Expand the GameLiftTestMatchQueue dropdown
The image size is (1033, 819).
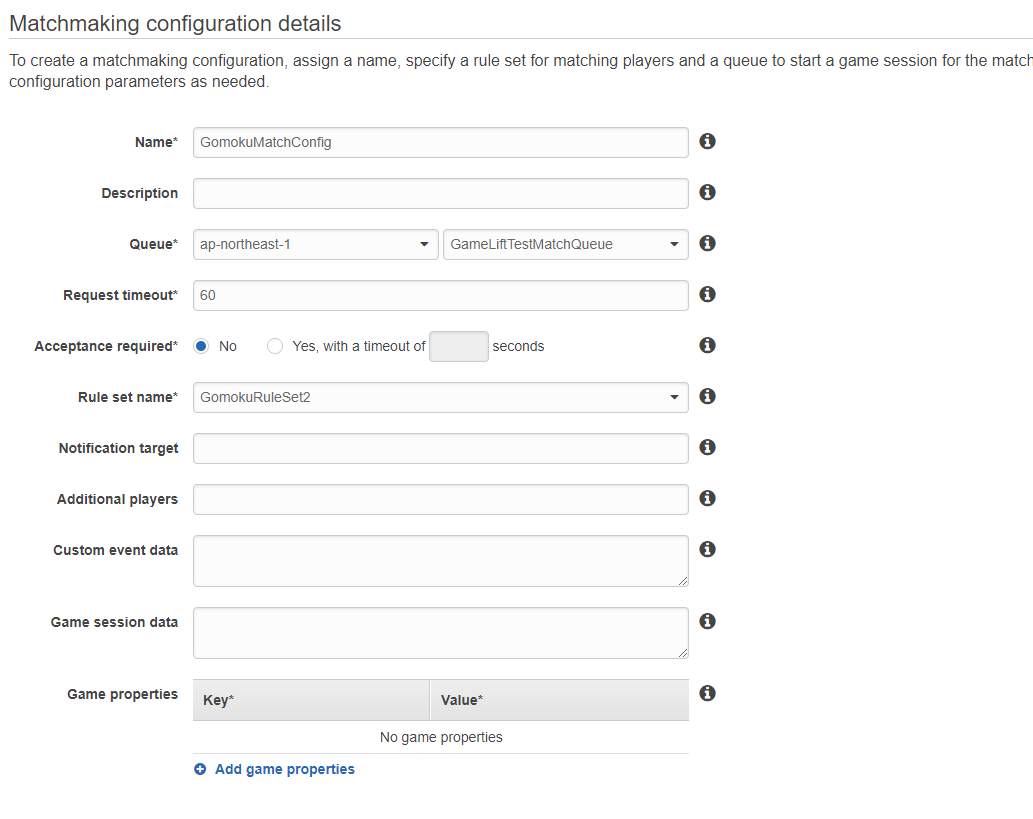tap(566, 244)
